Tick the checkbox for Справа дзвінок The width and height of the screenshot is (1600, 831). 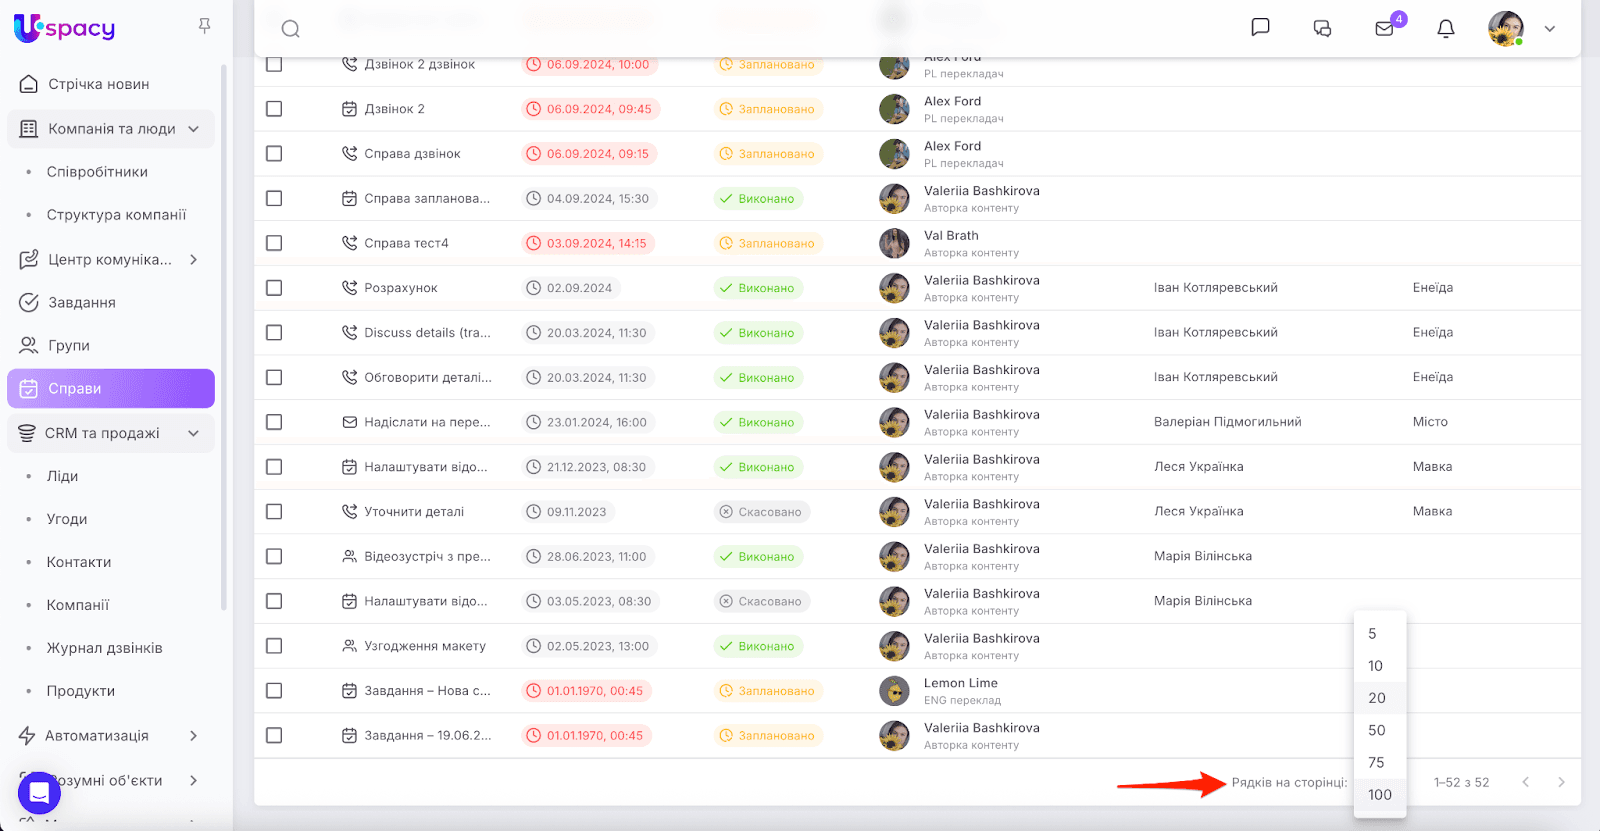pyautogui.click(x=274, y=154)
